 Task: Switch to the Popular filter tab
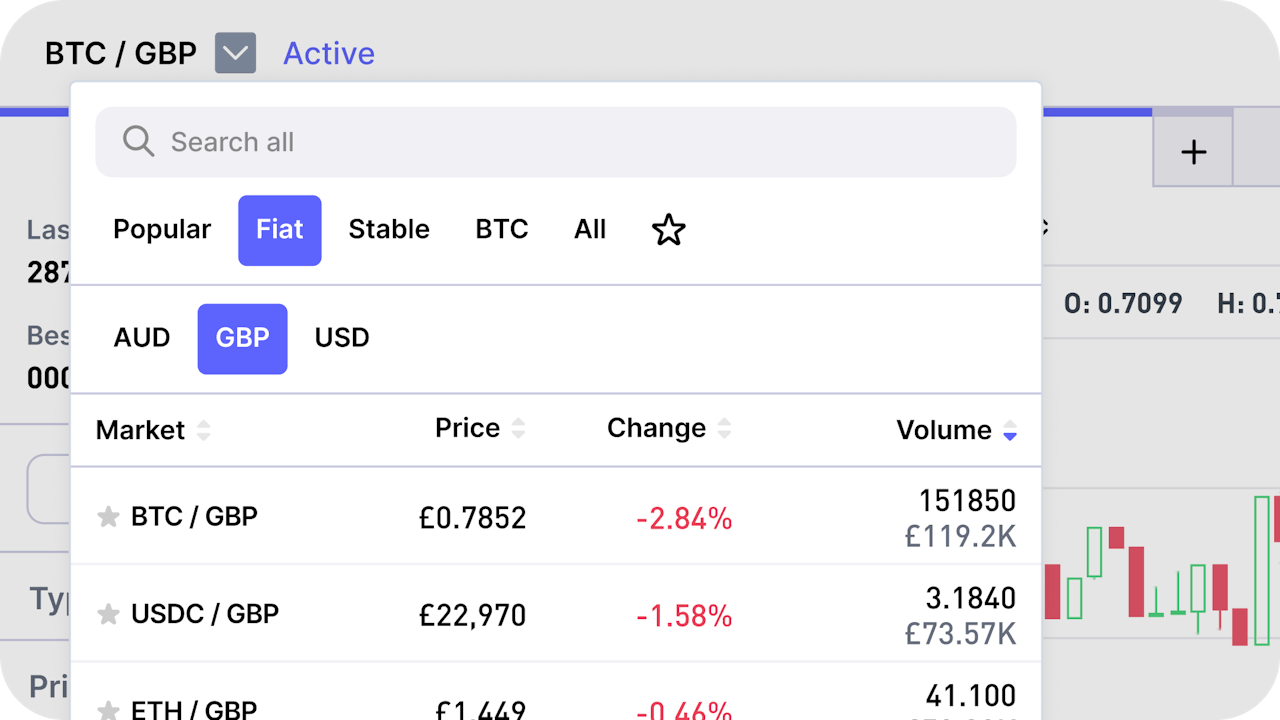pos(162,230)
